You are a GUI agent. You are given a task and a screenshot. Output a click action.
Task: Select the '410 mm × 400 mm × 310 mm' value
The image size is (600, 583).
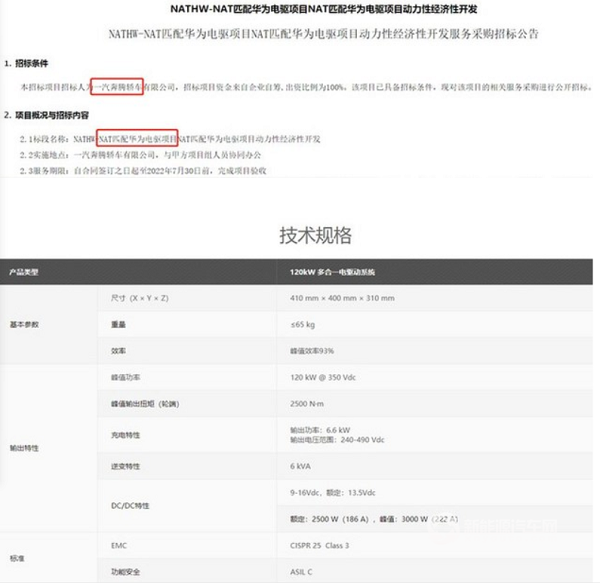point(342,299)
